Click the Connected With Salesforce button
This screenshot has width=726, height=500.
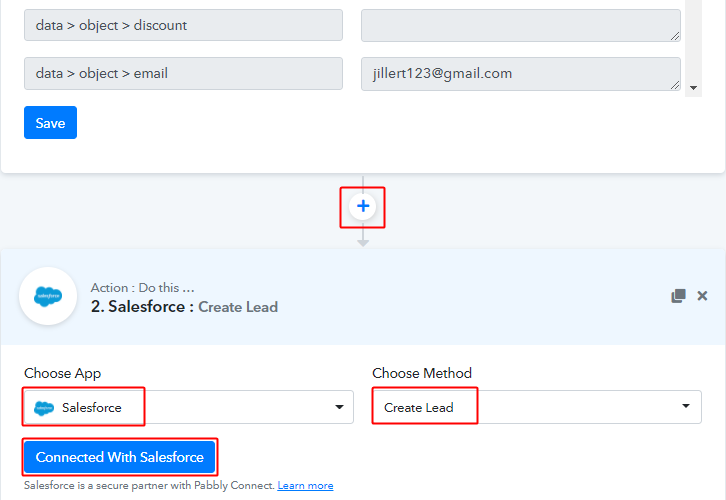click(119, 457)
